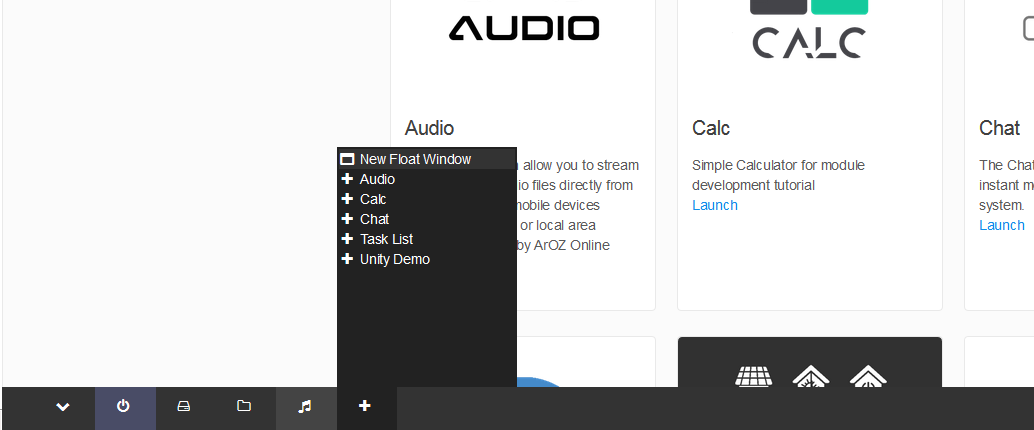Launch the Calc module via its link
1034x430 pixels.
tap(714, 205)
